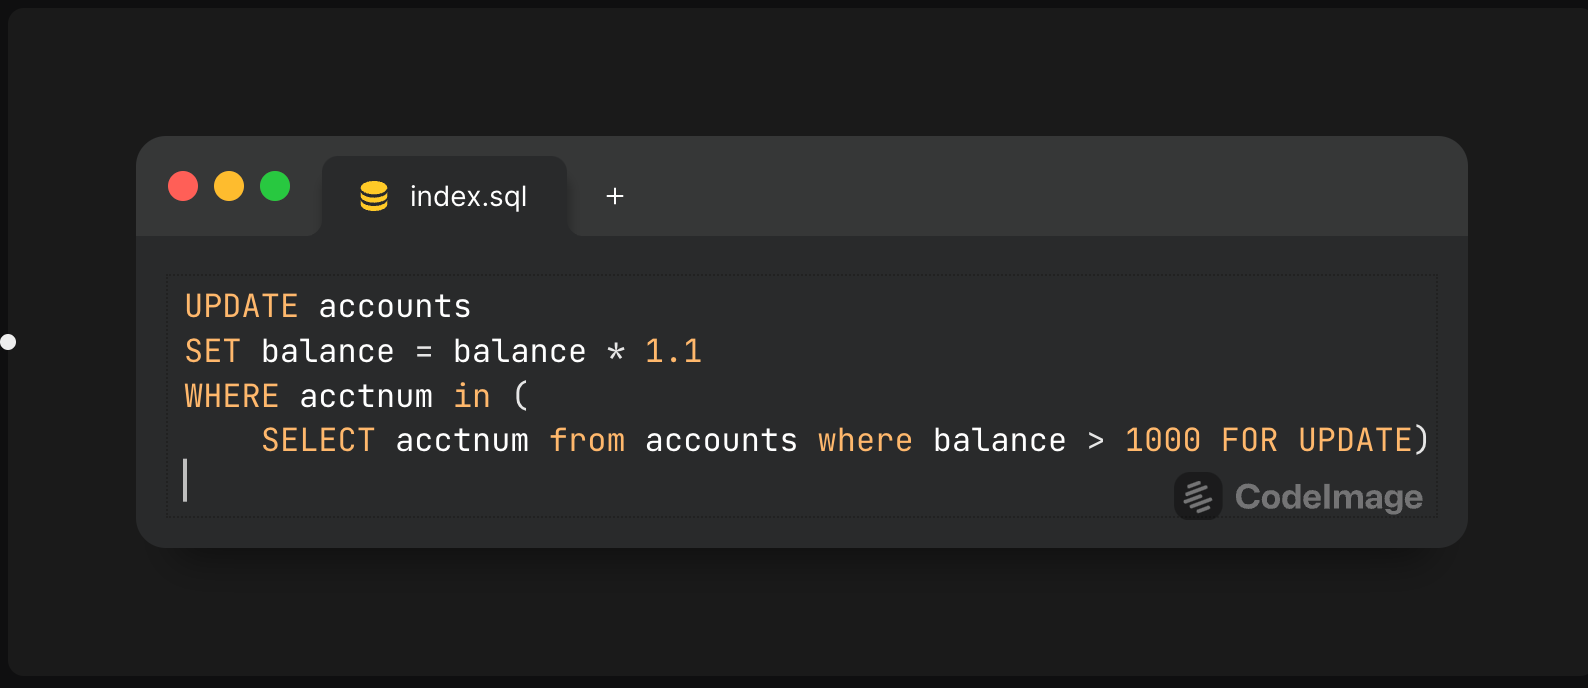The height and width of the screenshot is (688, 1588).
Task: Click the asterisk multiplication operator
Action: [616, 352]
